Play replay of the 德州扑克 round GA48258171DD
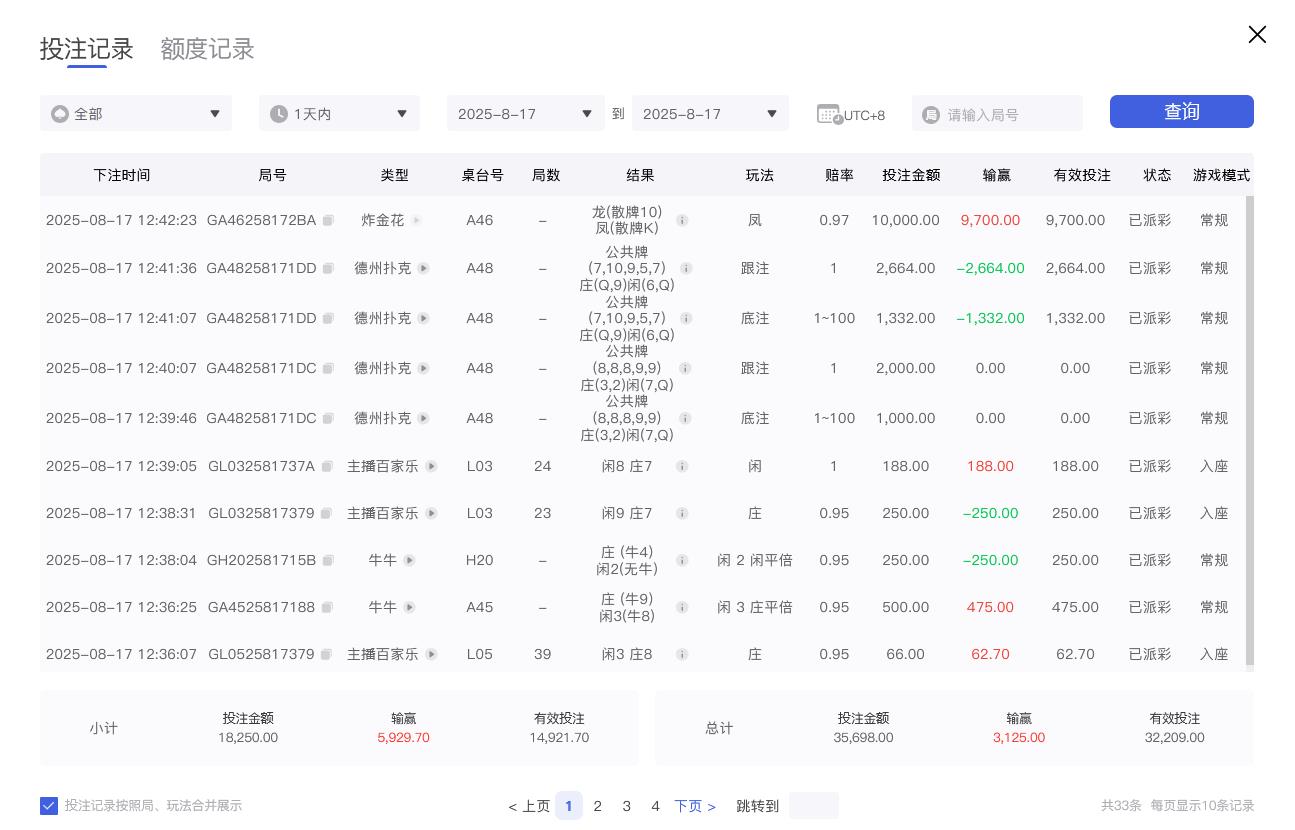 click(423, 268)
